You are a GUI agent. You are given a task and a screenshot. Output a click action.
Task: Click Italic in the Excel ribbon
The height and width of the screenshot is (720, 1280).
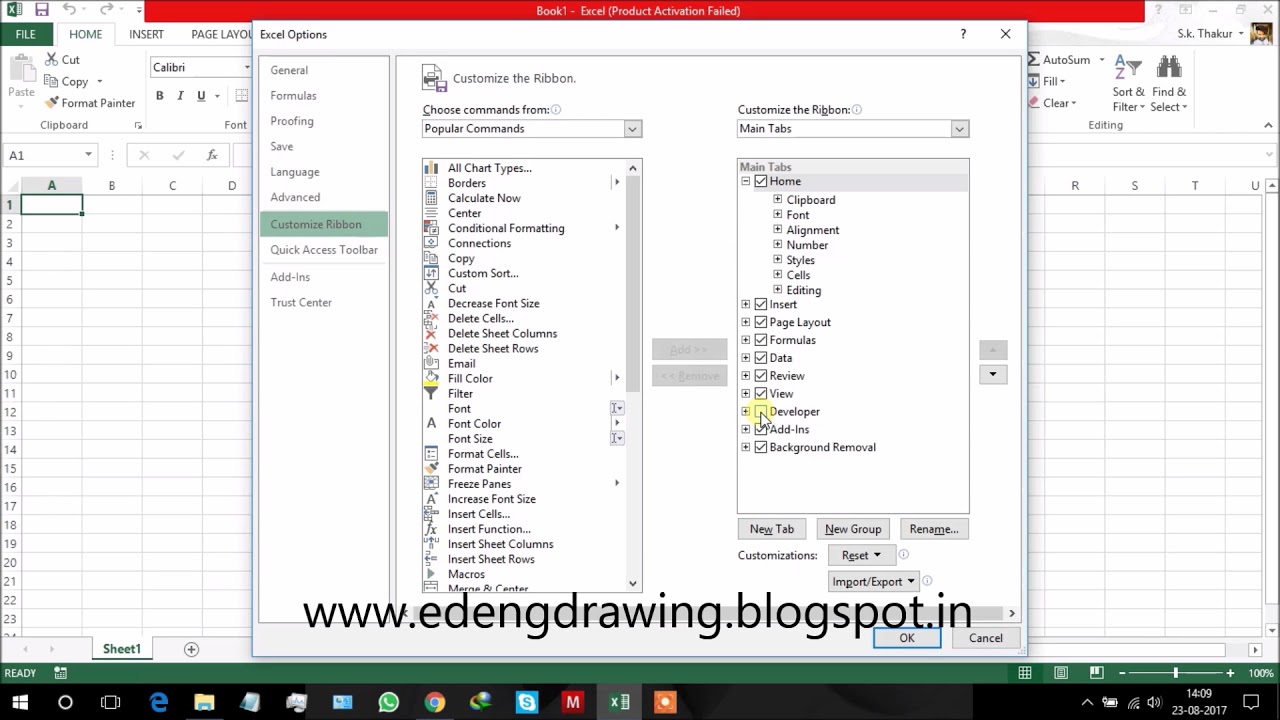click(x=180, y=96)
